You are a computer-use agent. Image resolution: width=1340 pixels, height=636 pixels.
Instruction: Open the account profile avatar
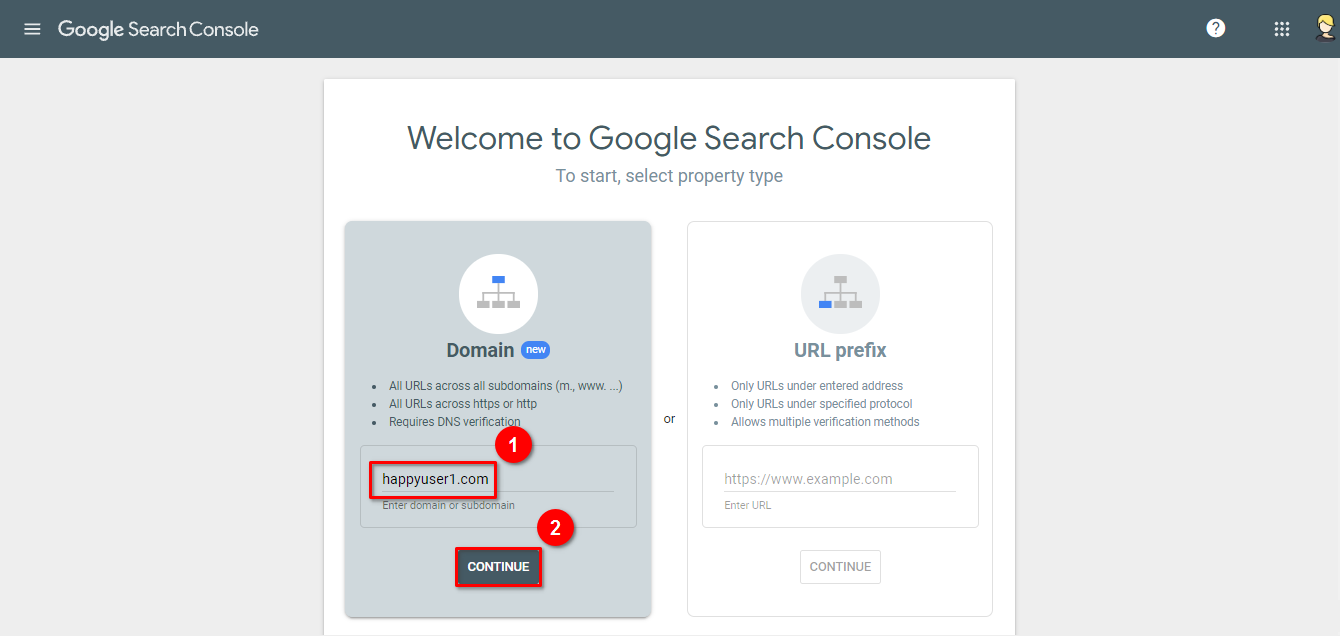(x=1326, y=28)
